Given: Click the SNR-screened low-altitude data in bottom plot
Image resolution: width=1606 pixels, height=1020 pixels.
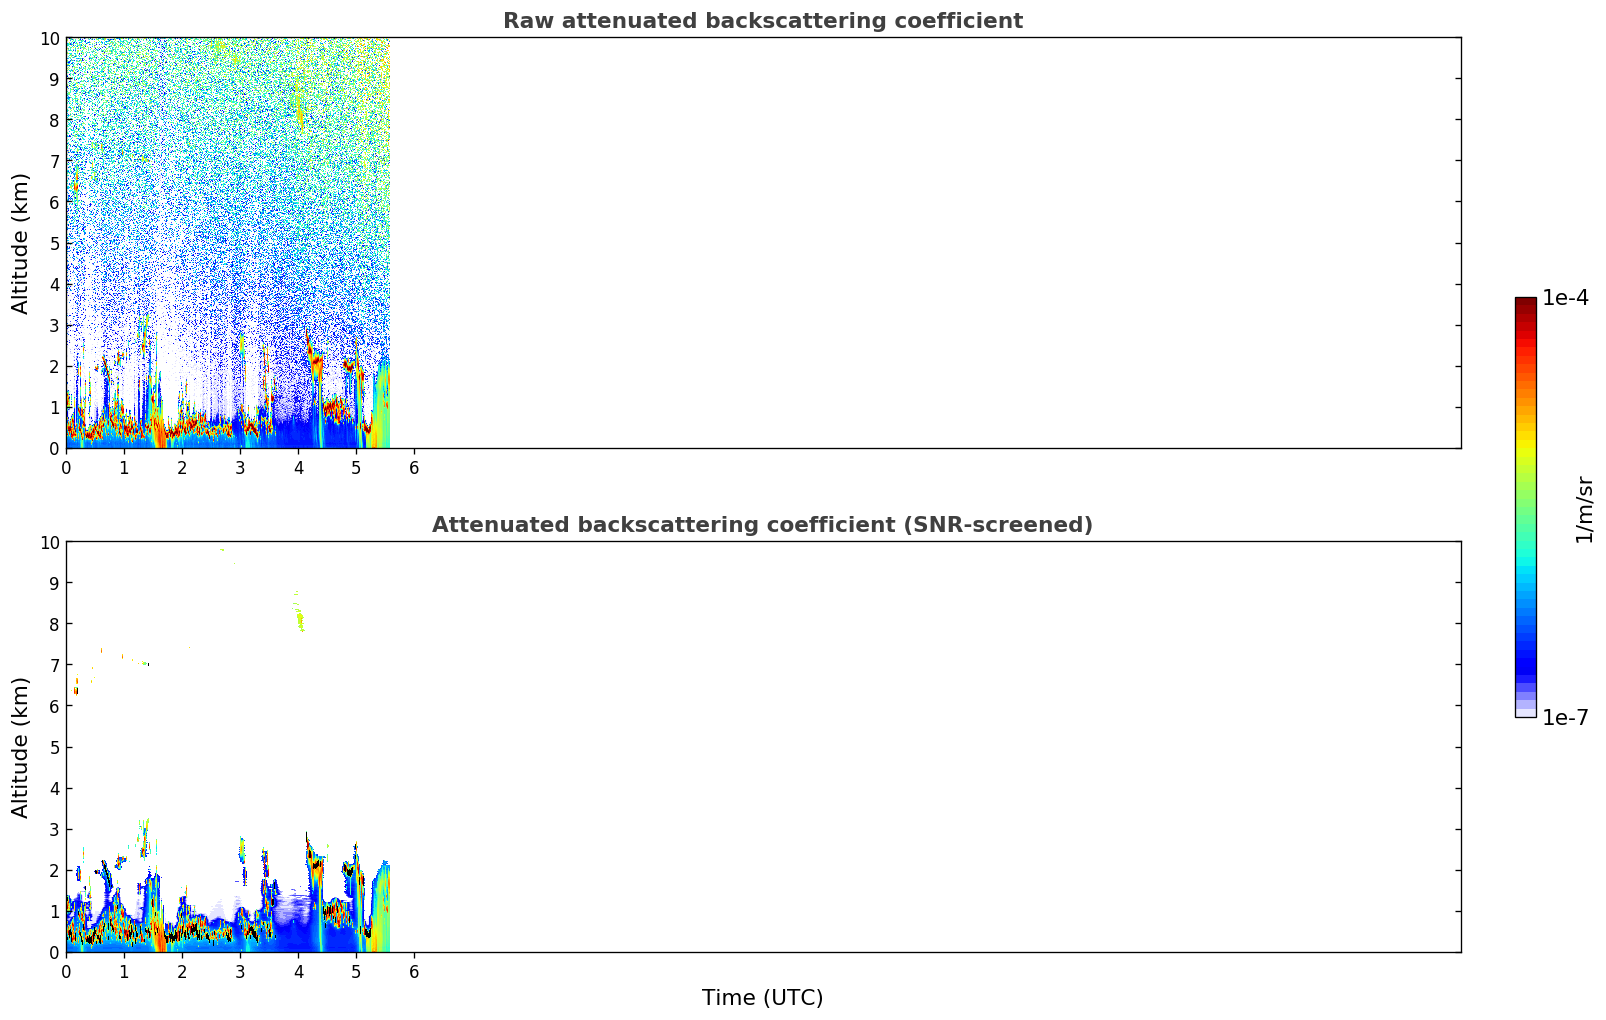Looking at the screenshot, I should pyautogui.click(x=228, y=890).
